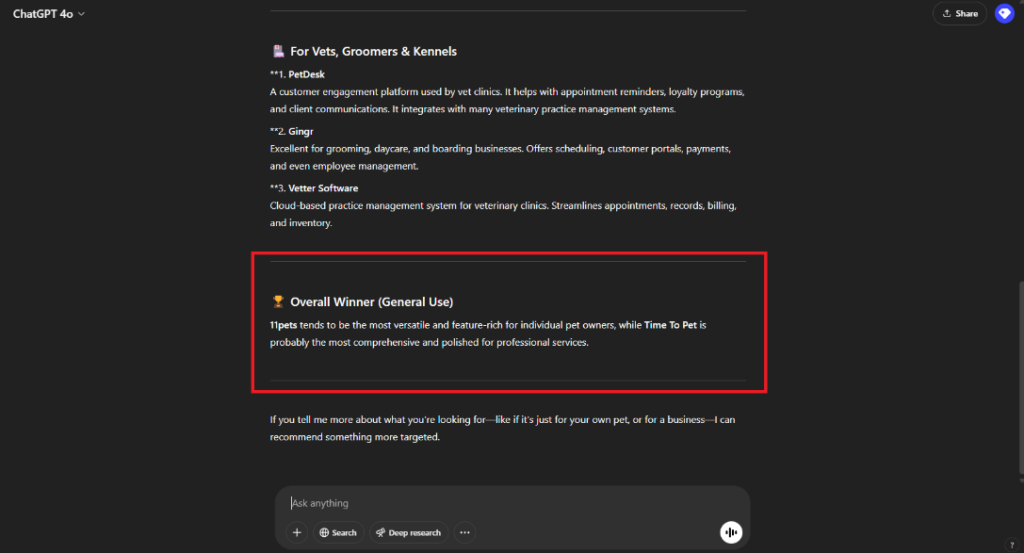Toggle the Search tool button

[338, 533]
